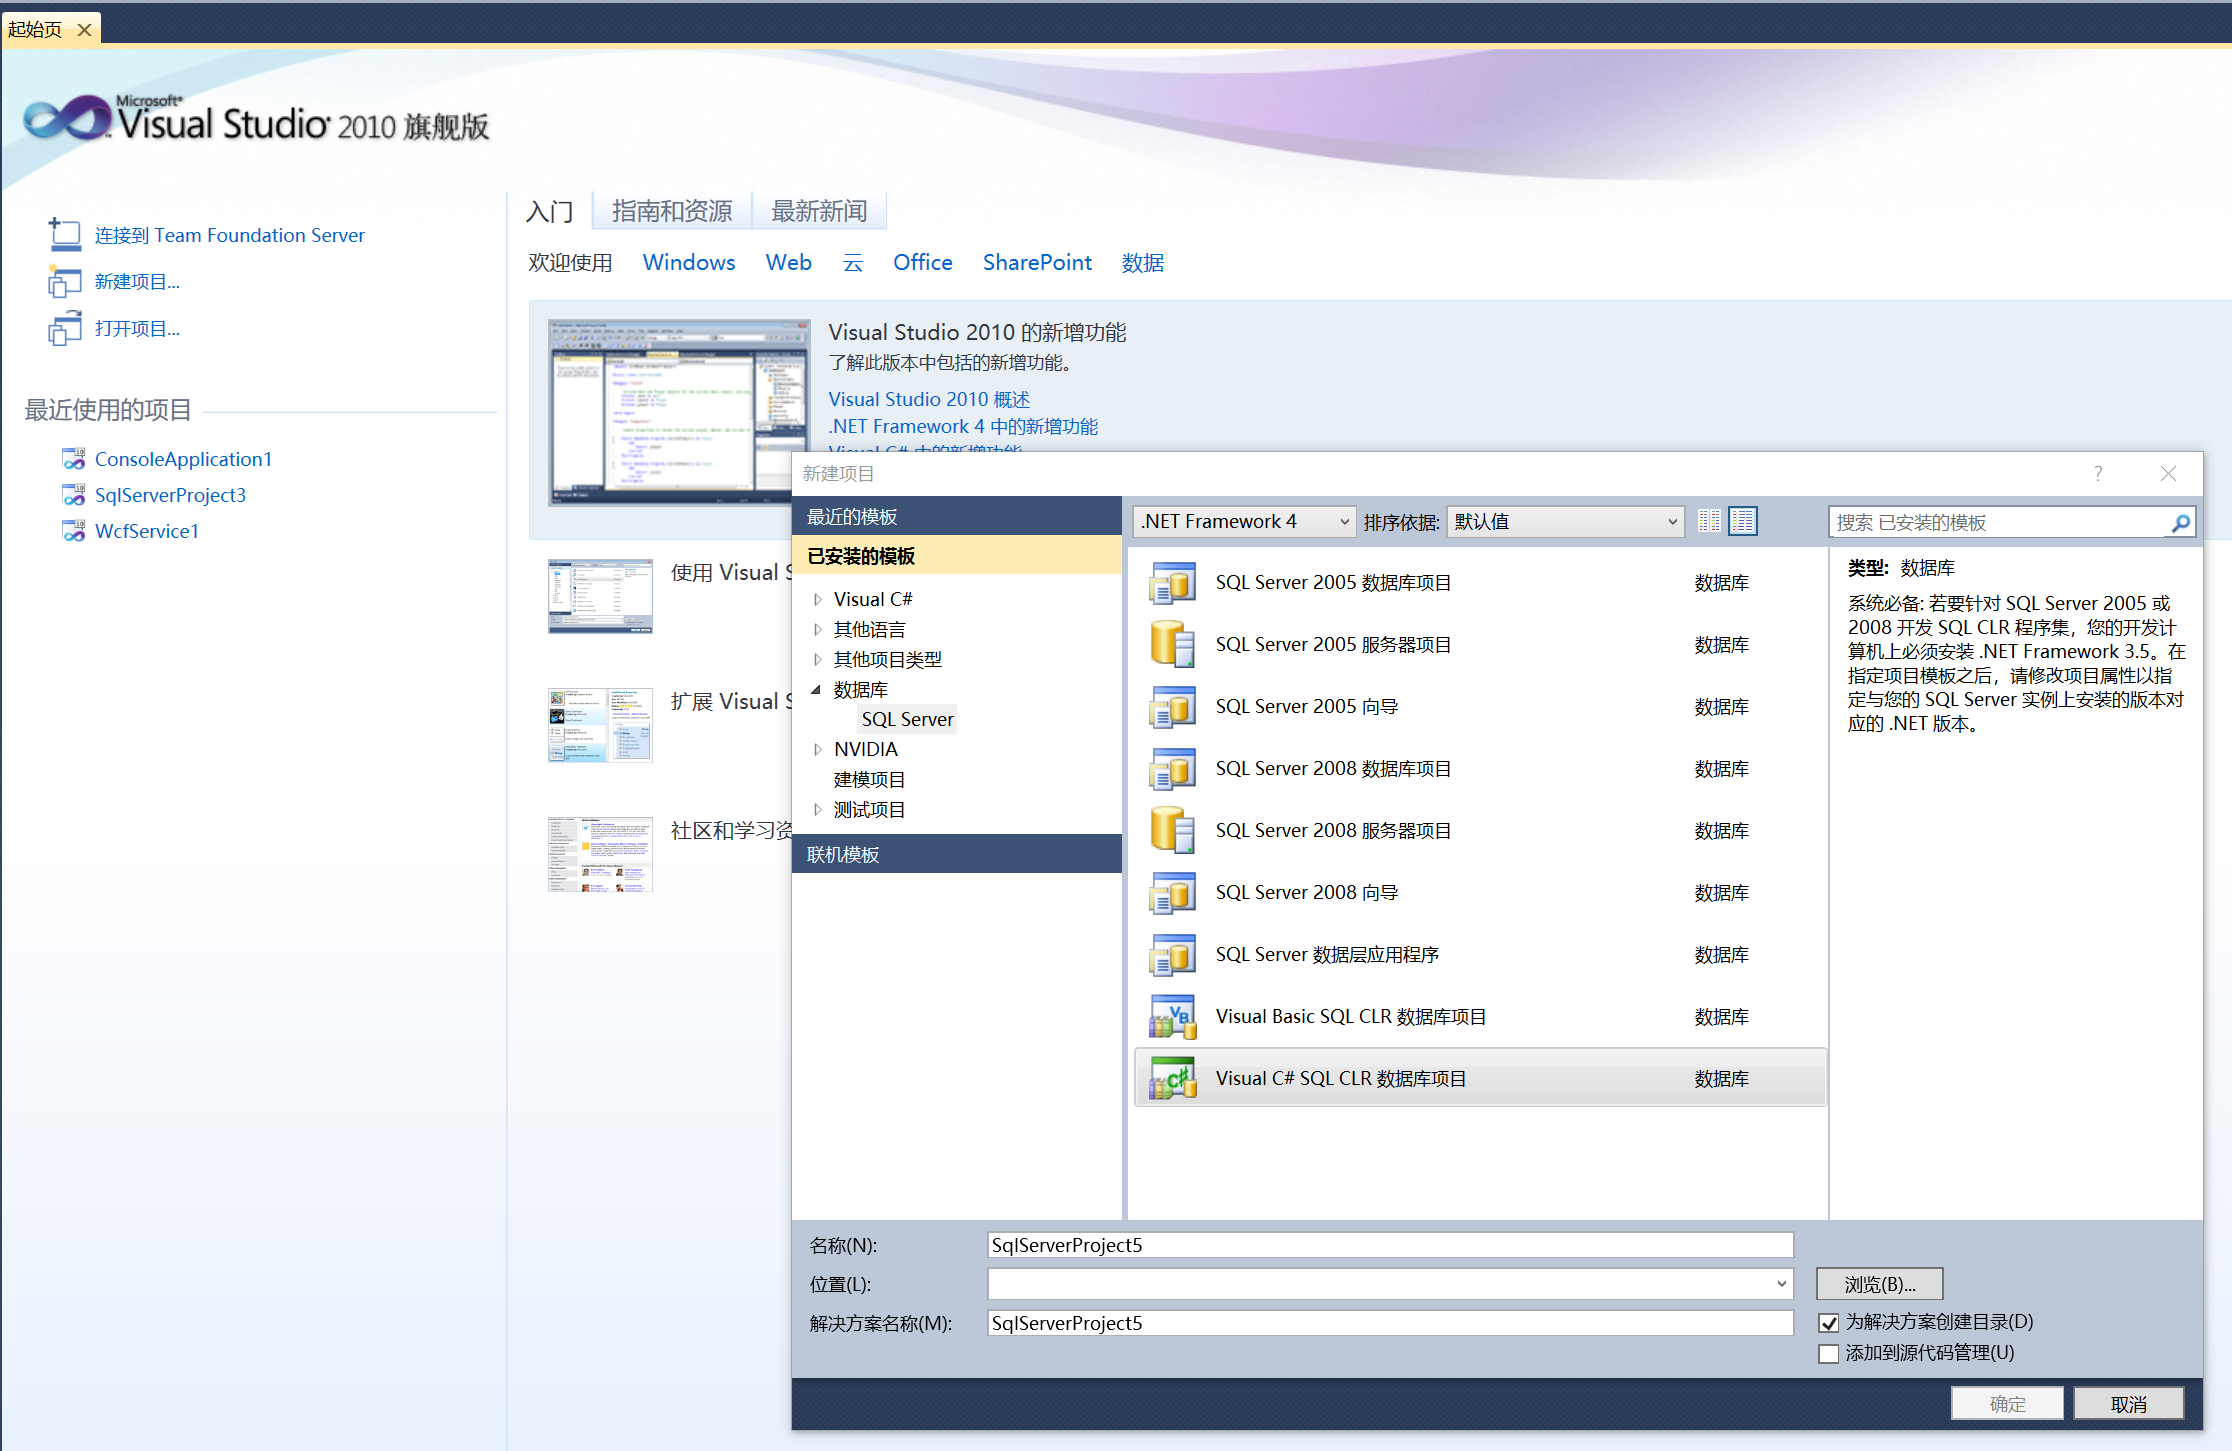Screen dimensions: 2232x1451
Task: Click the WcfService1 project icon
Action: [74, 531]
